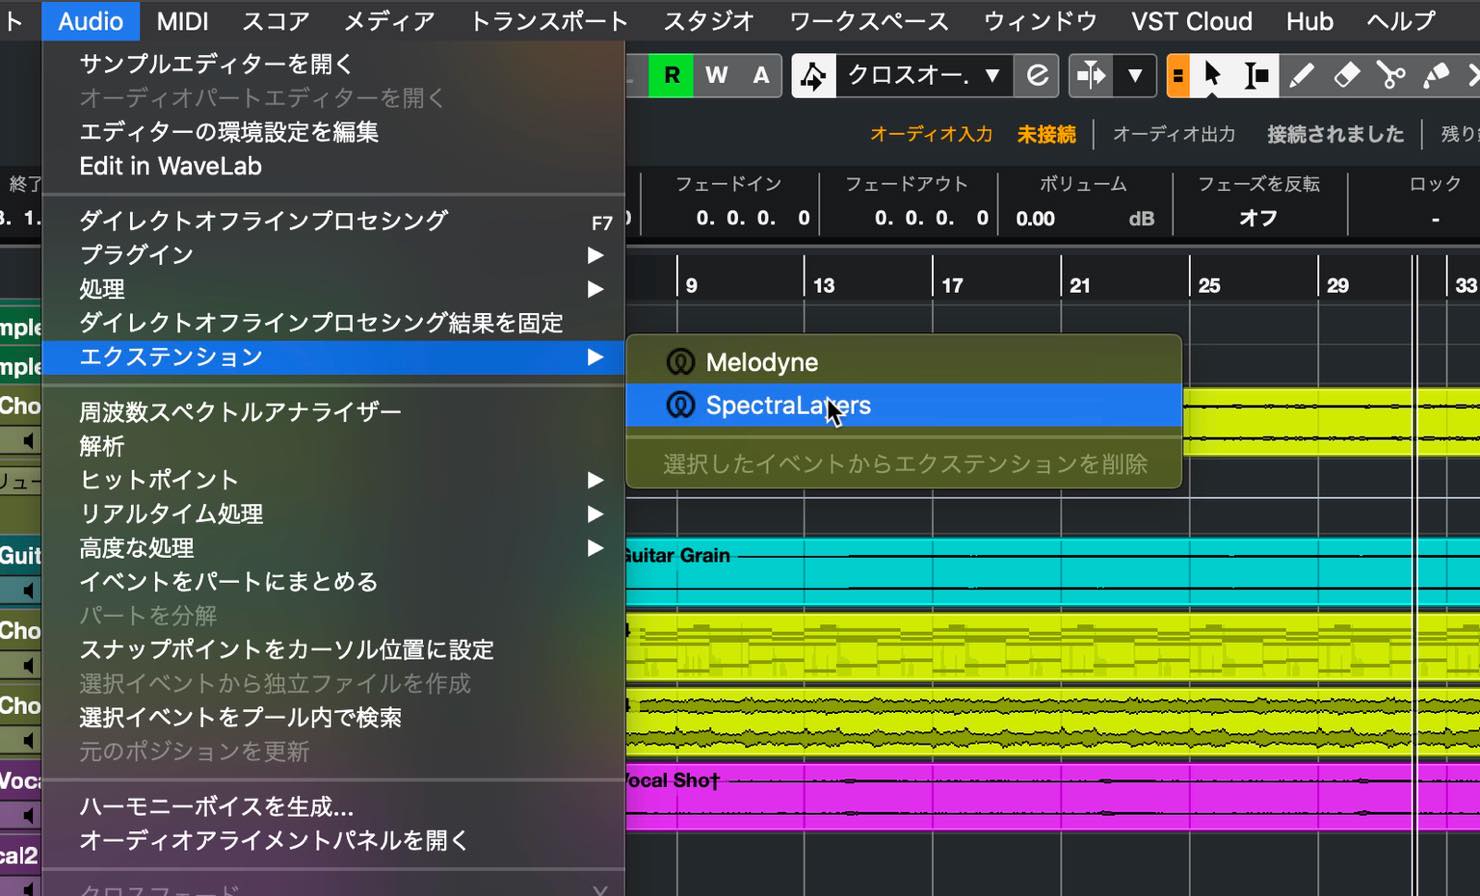1480x896 pixels.
Task: Select the Split scissors tool
Action: pyautogui.click(x=1390, y=76)
